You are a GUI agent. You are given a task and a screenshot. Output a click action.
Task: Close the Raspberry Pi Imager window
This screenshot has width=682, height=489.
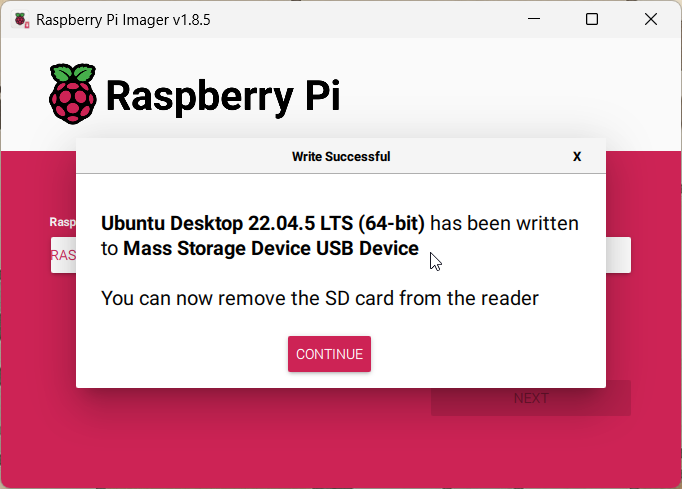[651, 19]
